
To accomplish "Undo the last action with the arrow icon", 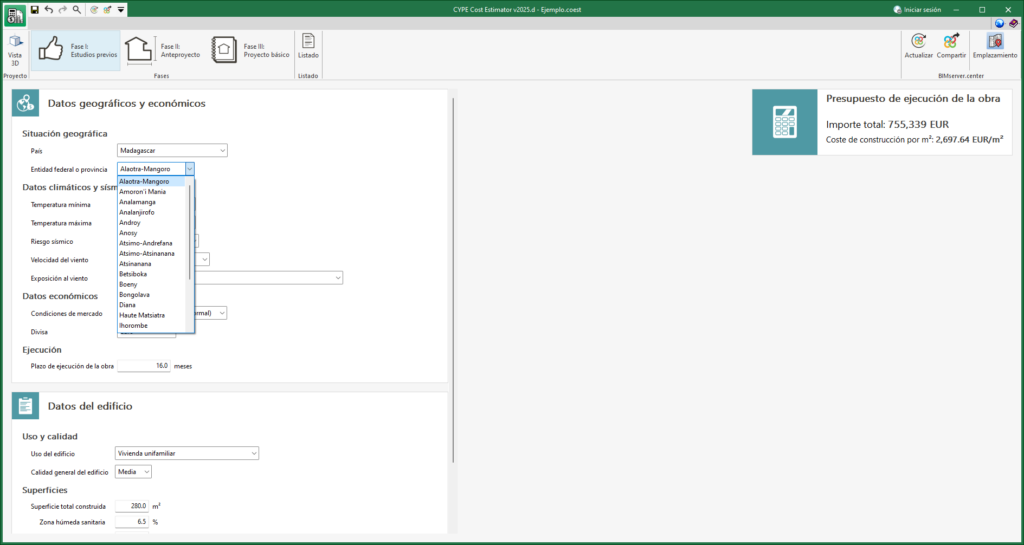I will (49, 10).
